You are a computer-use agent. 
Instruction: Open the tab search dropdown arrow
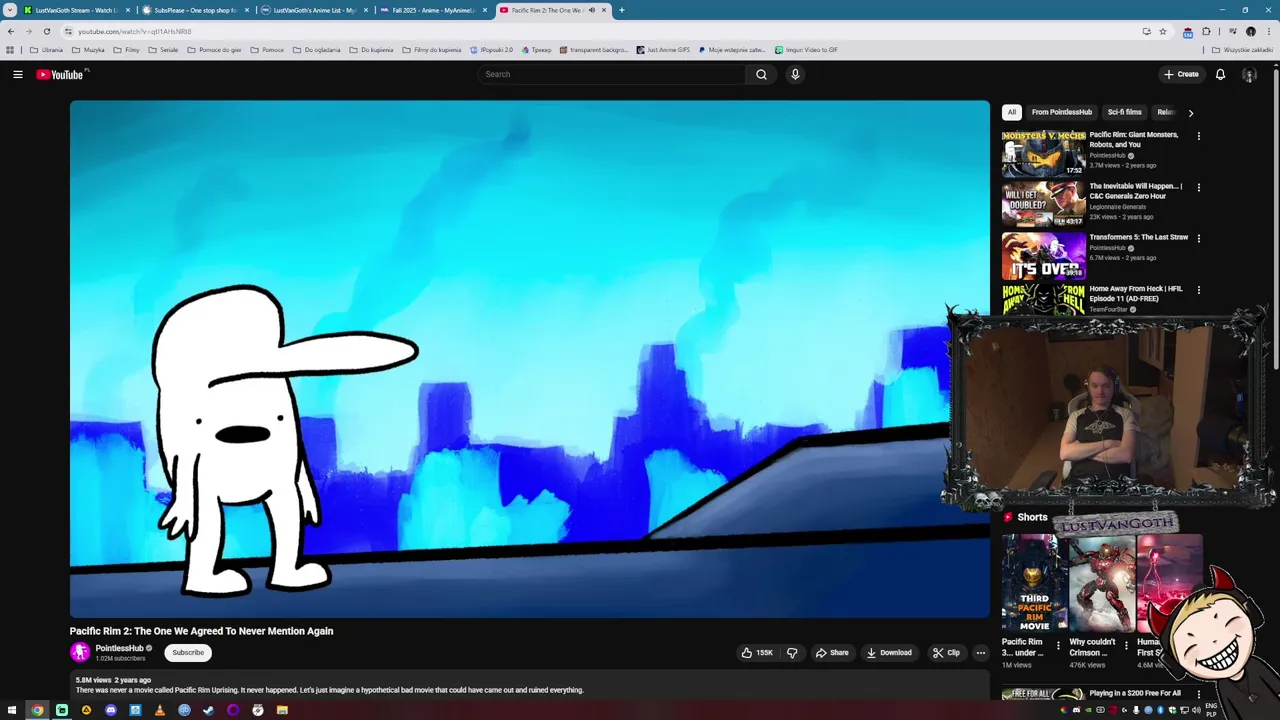[x=10, y=10]
